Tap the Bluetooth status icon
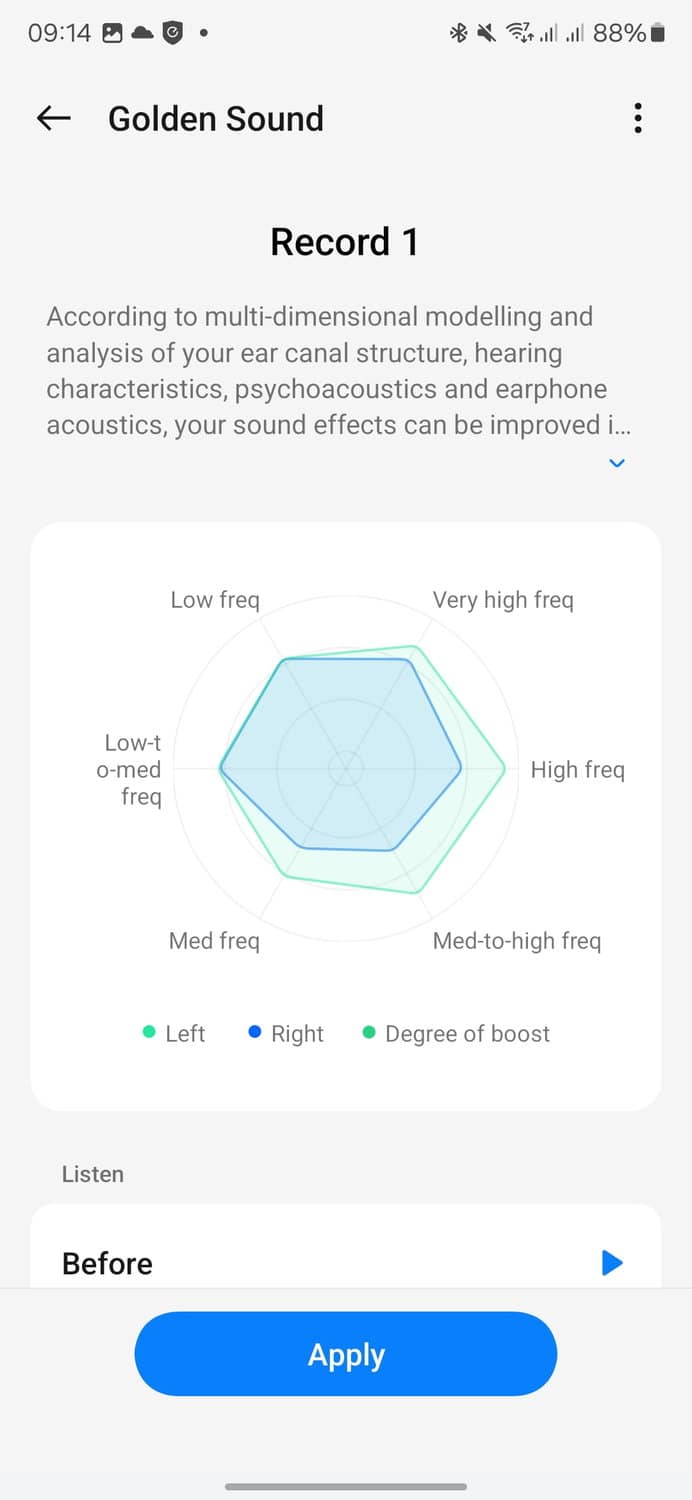 458,33
